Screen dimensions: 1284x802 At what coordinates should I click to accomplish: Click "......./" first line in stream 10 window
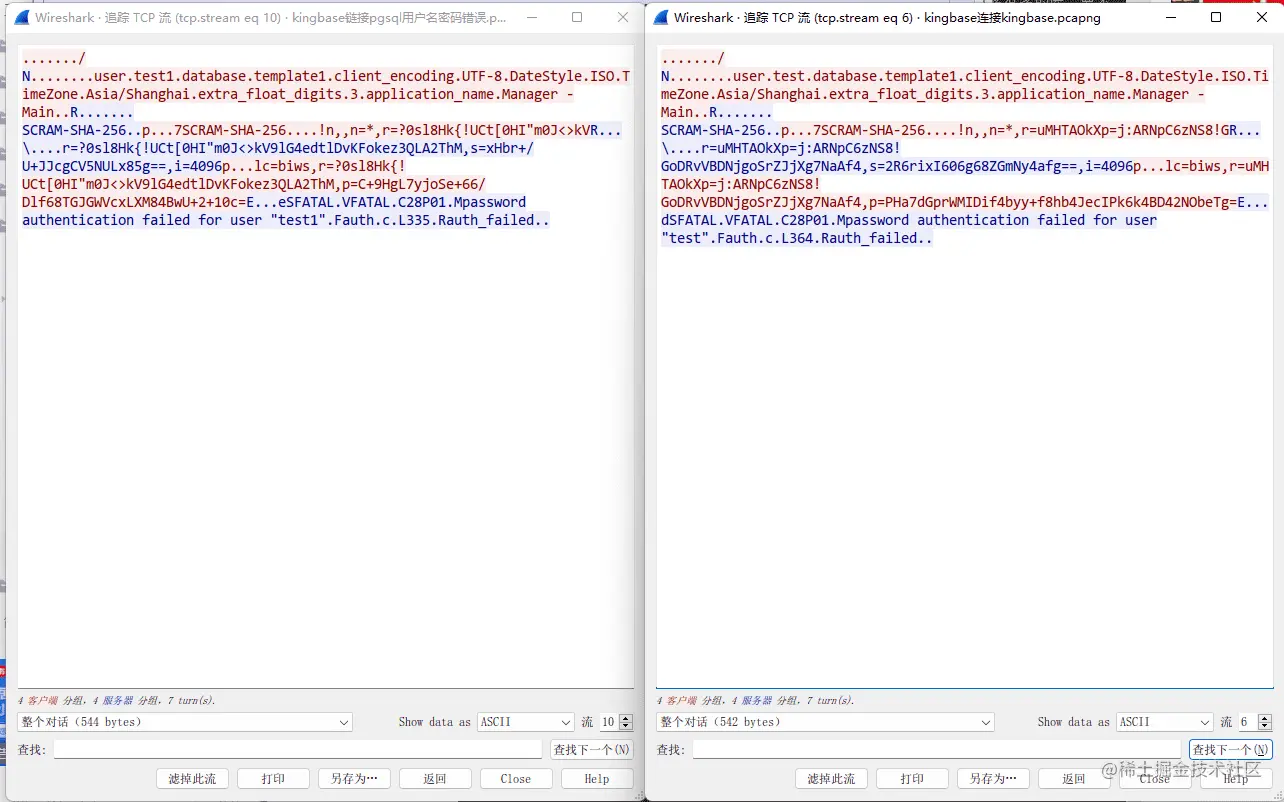[x=54, y=58]
